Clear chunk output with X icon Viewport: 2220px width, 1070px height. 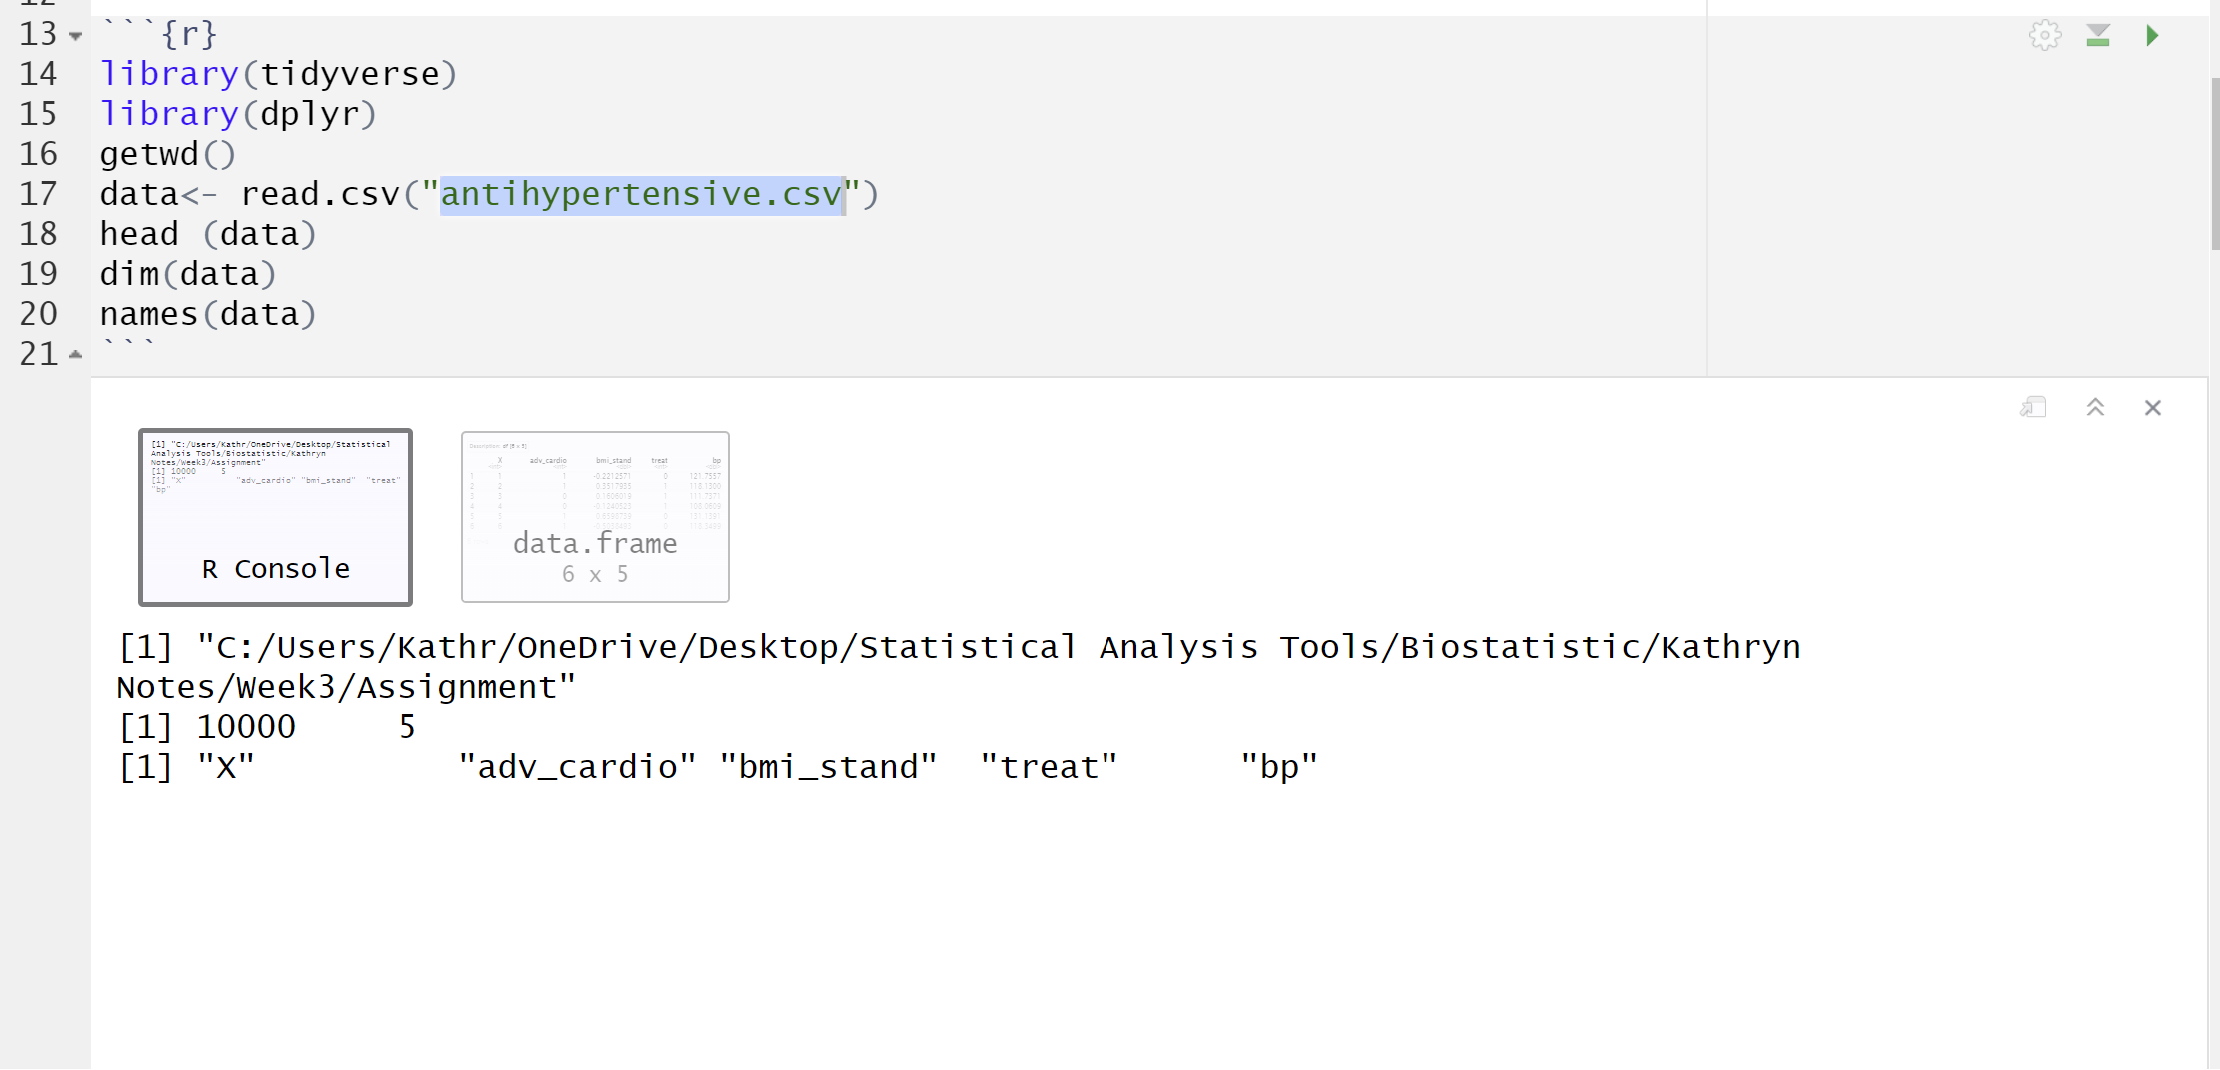tap(2153, 407)
